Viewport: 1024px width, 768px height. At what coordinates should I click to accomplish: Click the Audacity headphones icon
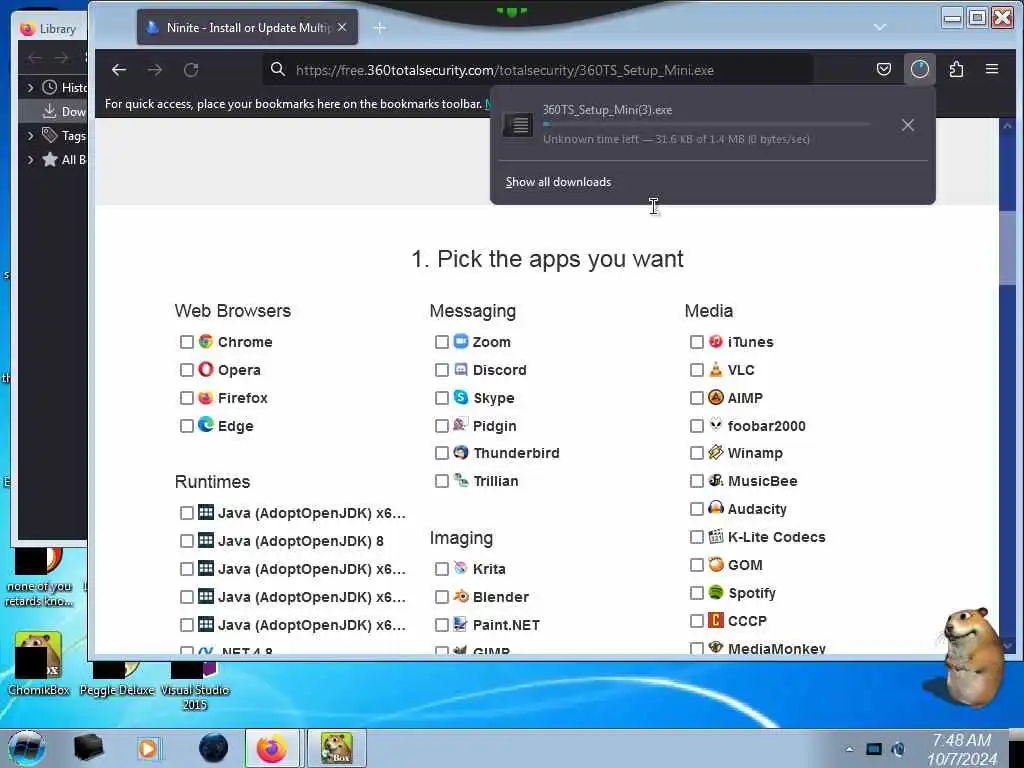[716, 507]
